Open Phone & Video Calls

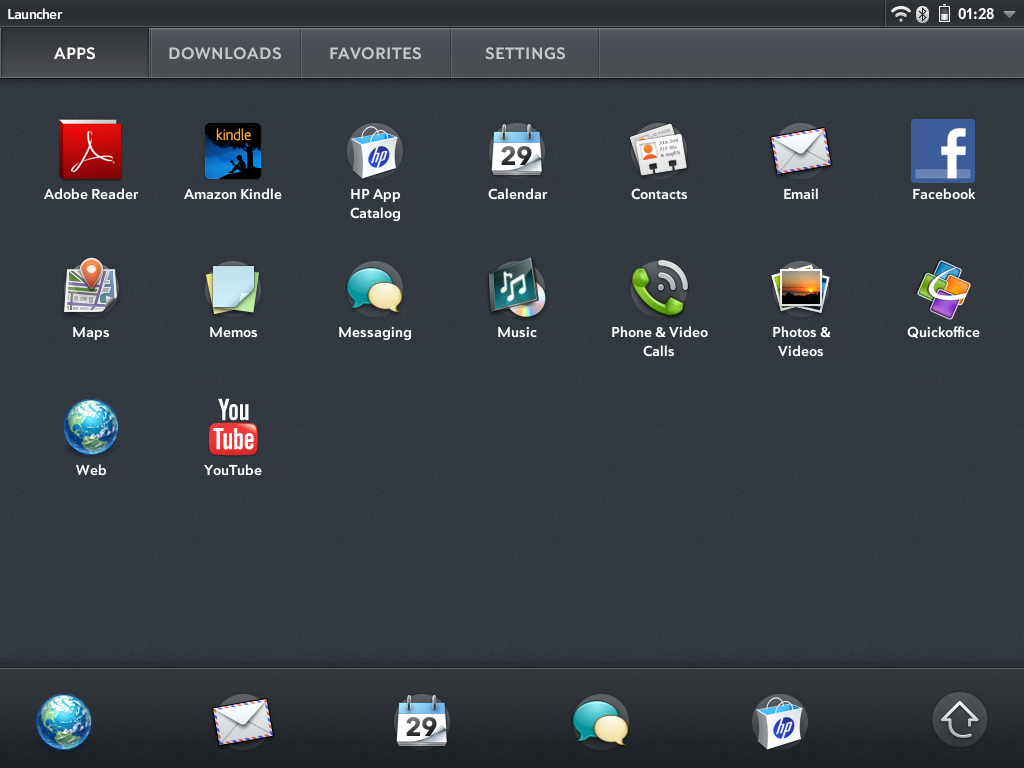point(659,288)
